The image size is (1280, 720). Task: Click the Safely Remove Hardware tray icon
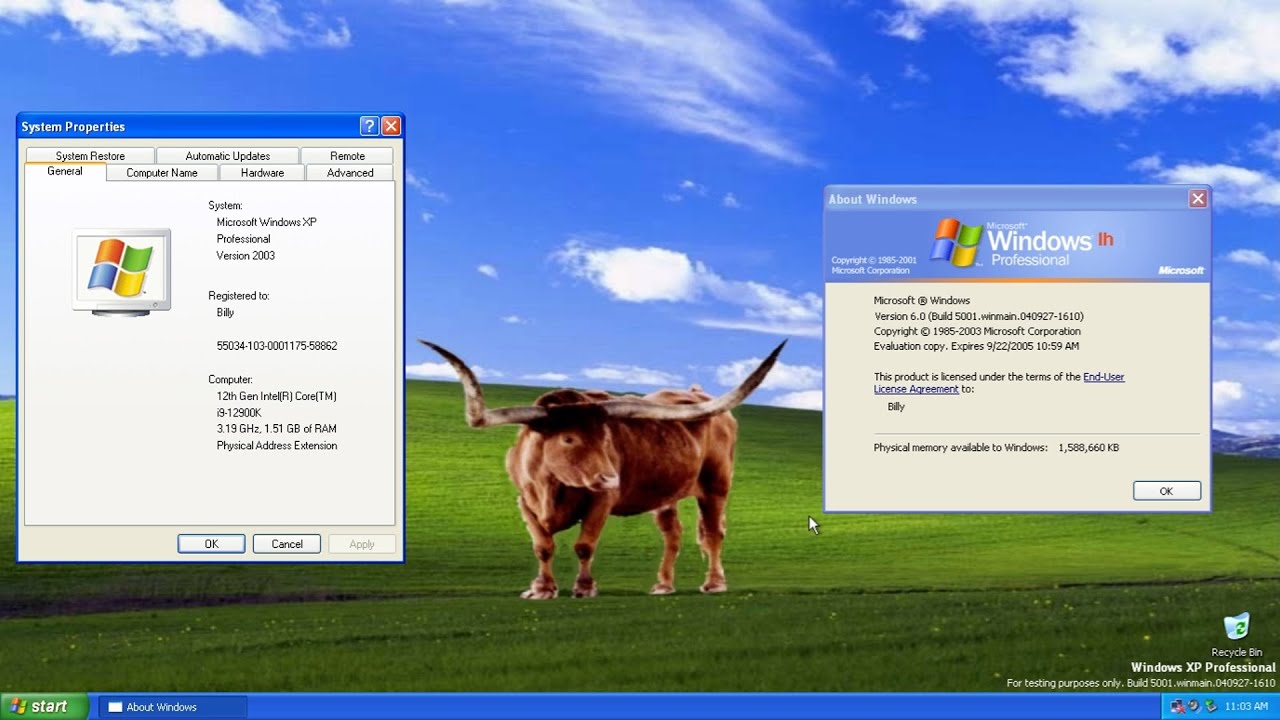click(1211, 706)
